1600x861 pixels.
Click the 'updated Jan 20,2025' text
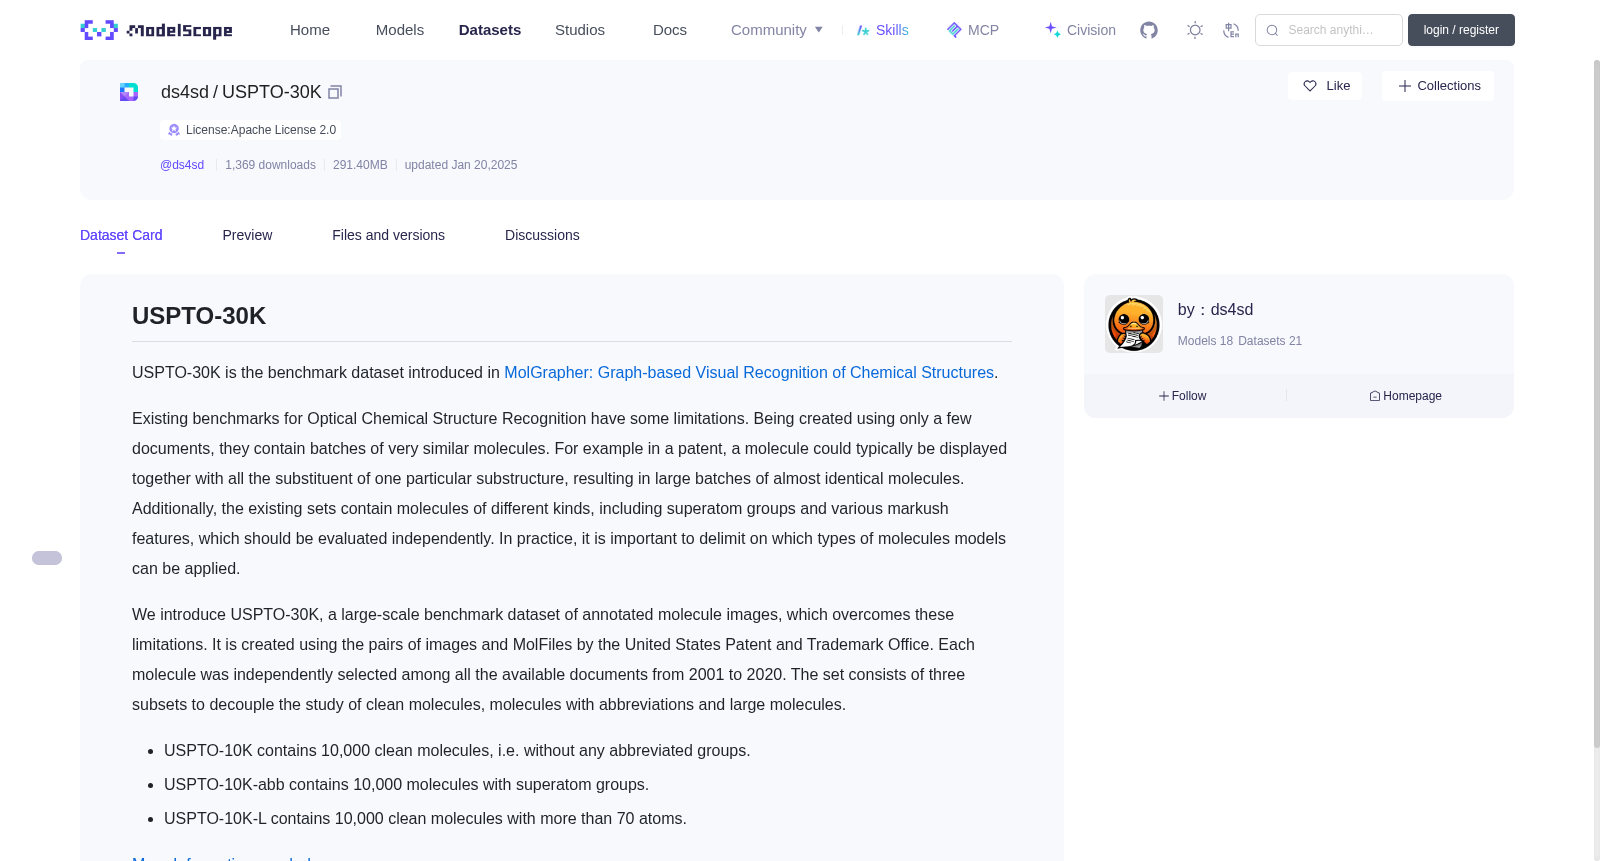461,165
